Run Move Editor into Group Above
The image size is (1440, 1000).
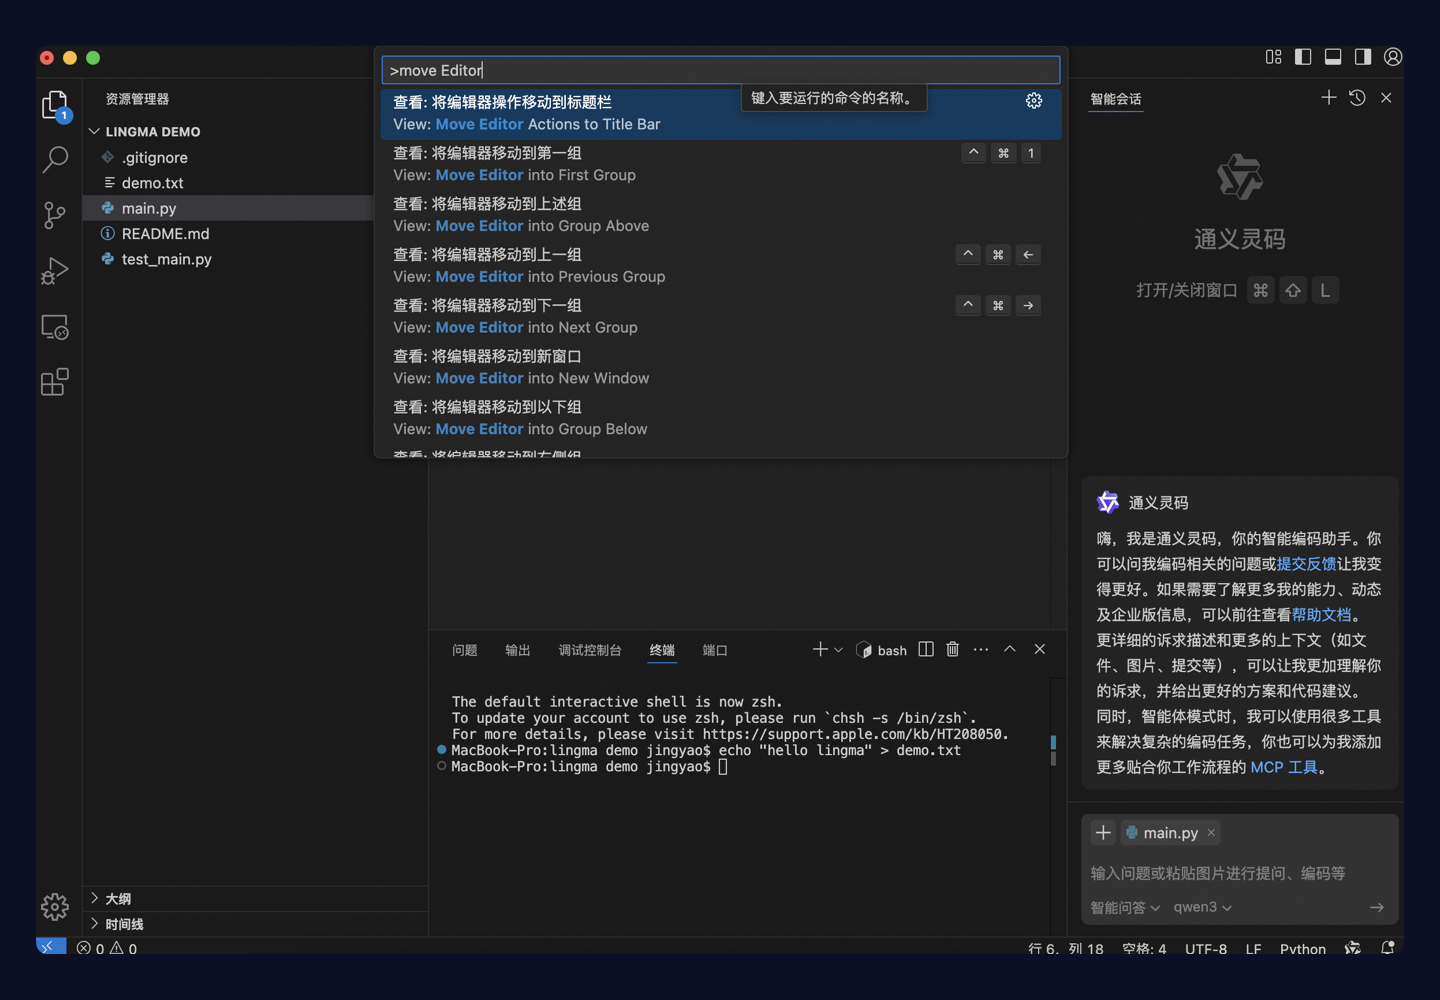721,214
